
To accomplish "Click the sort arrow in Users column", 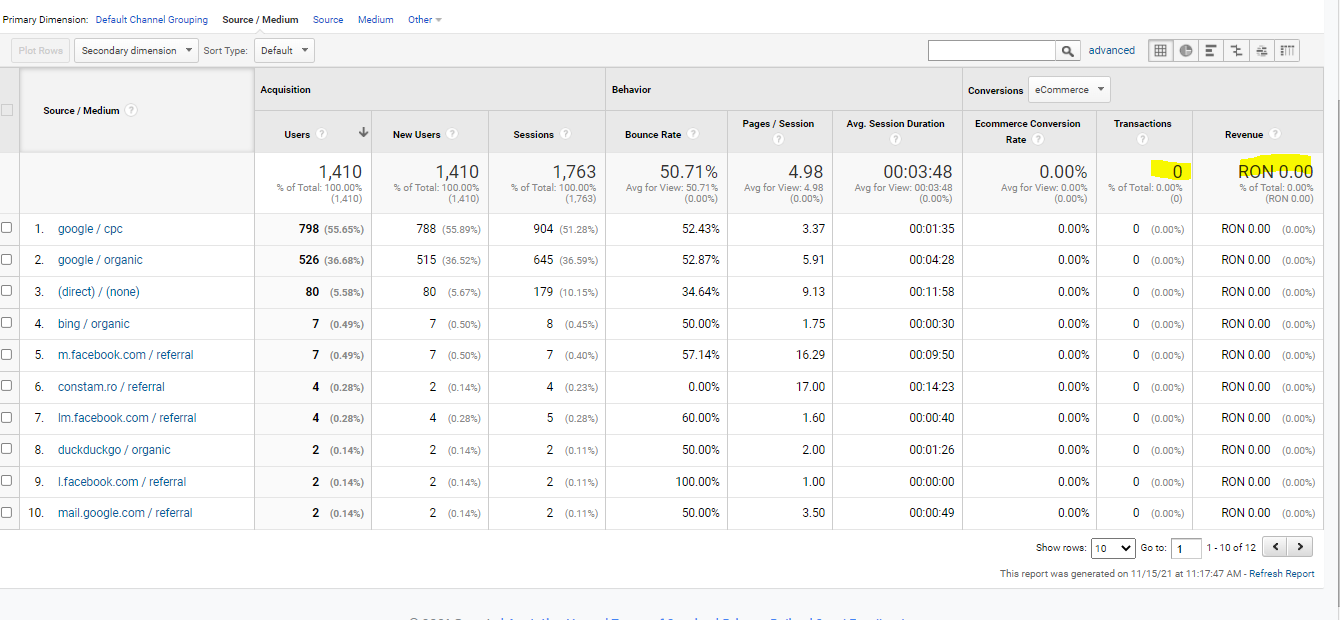I will coord(363,133).
